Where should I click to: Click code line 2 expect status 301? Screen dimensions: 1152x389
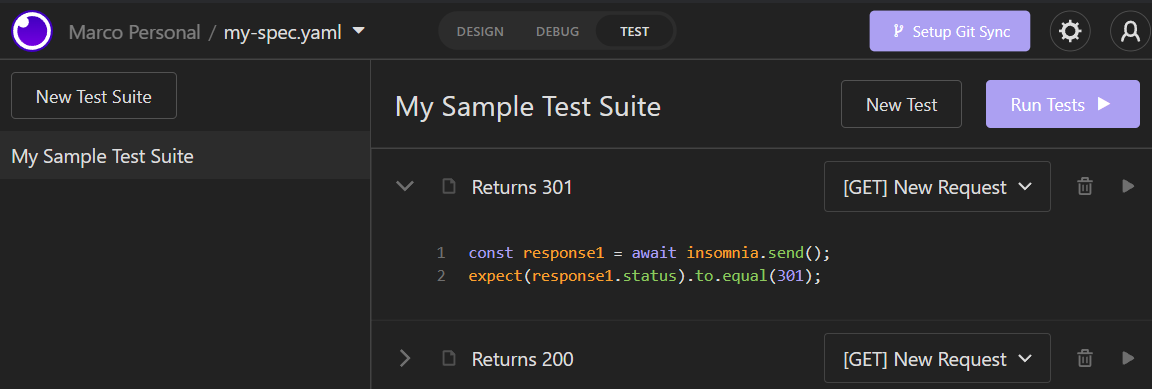tap(644, 276)
